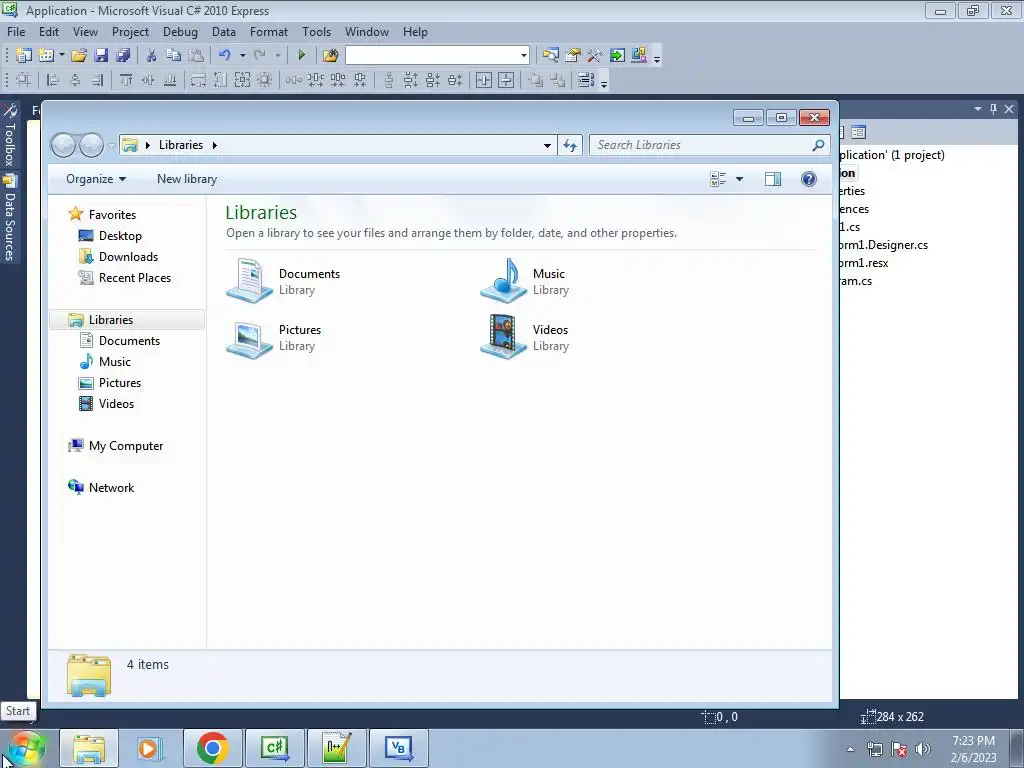Viewport: 1024px width, 768px height.
Task: Click the Center Vertically layout icon
Action: 506,80
